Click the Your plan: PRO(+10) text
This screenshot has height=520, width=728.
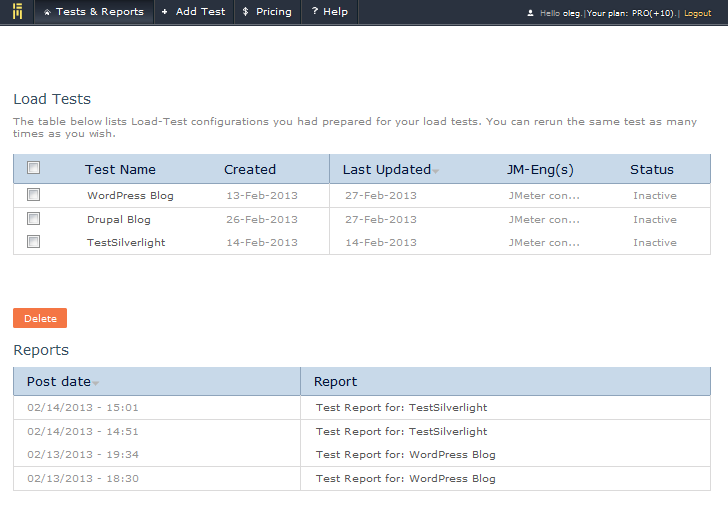pyautogui.click(x=630, y=13)
